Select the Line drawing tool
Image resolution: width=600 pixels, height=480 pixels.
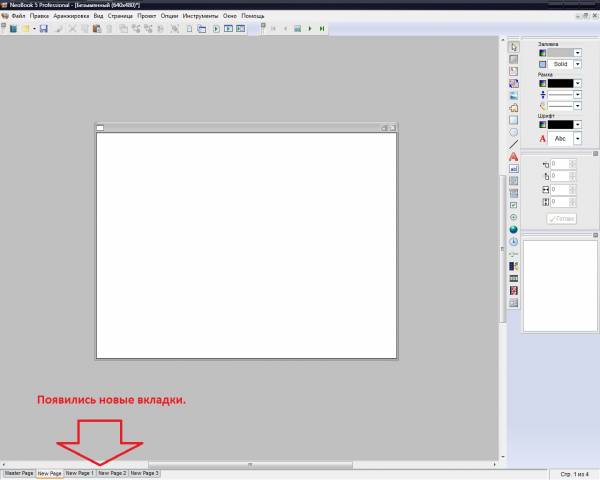(x=514, y=144)
